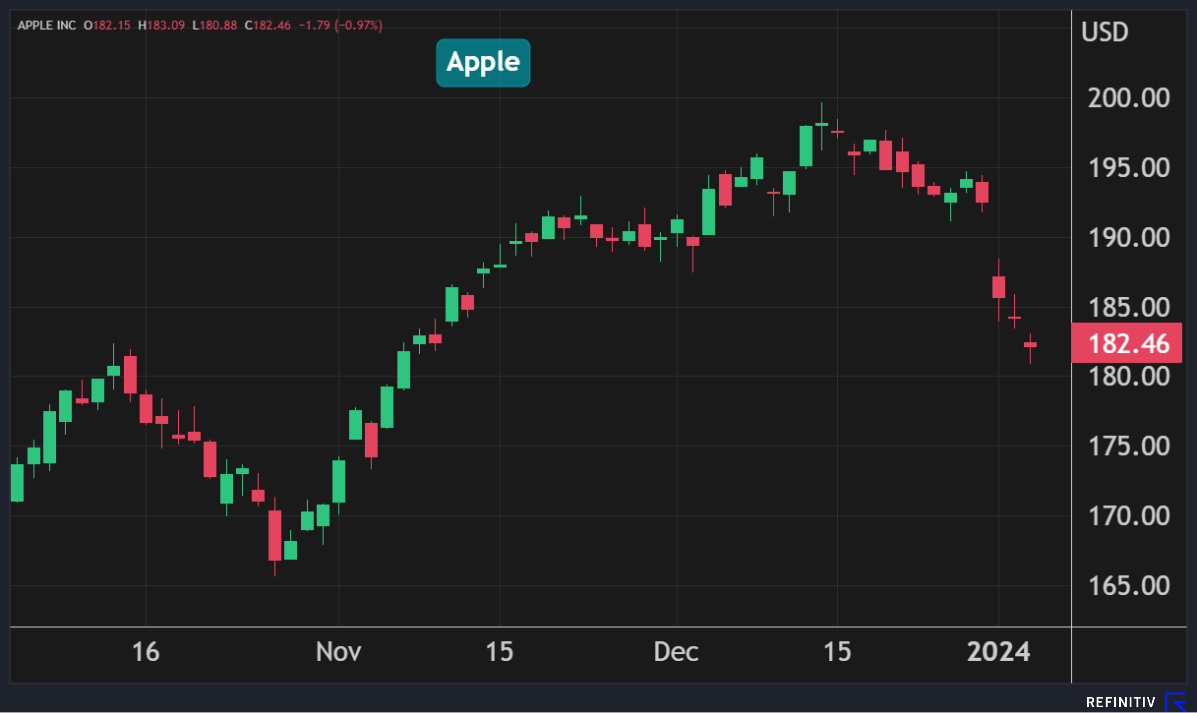Click the Refinitiv logo icon
This screenshot has width=1197, height=713.
point(1177,702)
